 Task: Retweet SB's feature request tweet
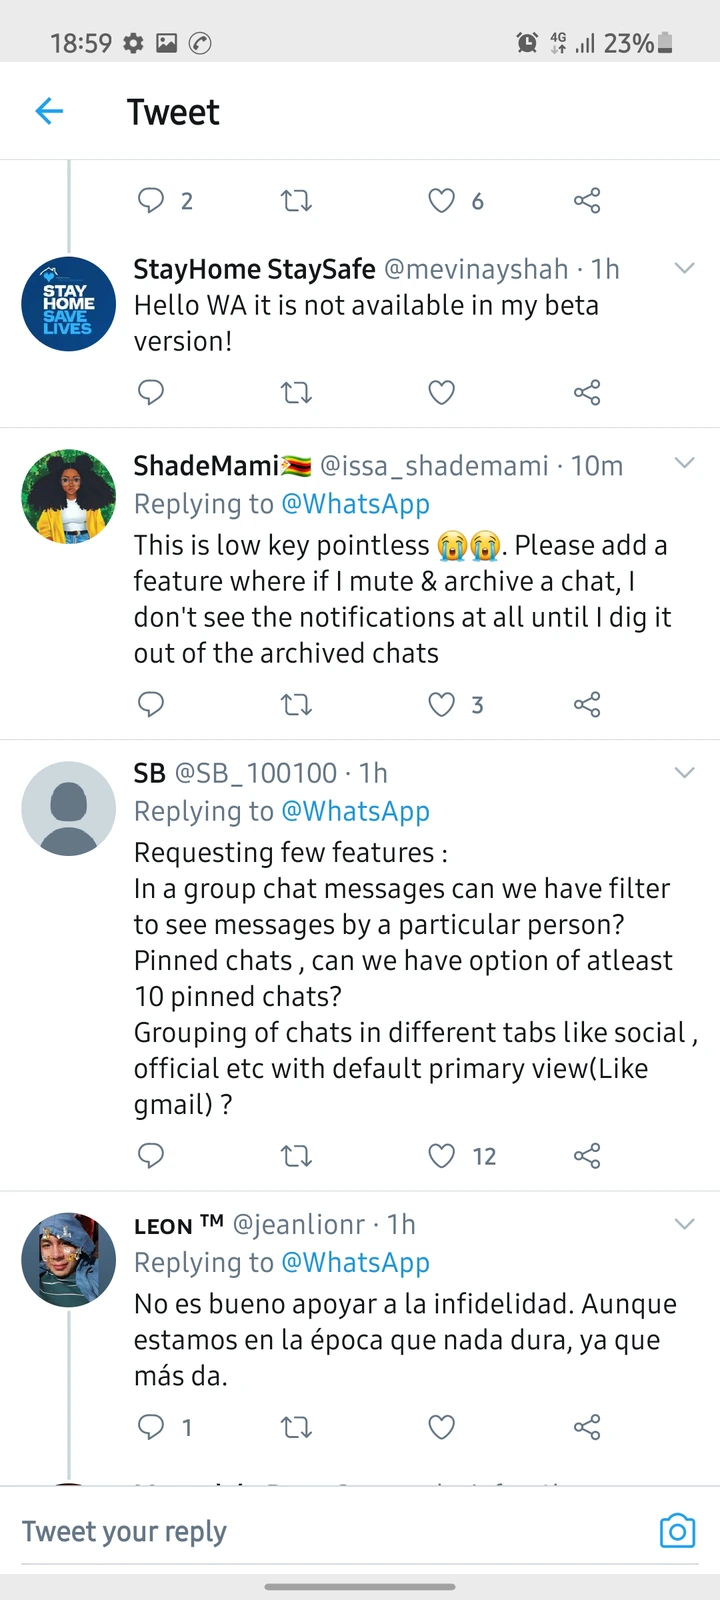point(296,1156)
